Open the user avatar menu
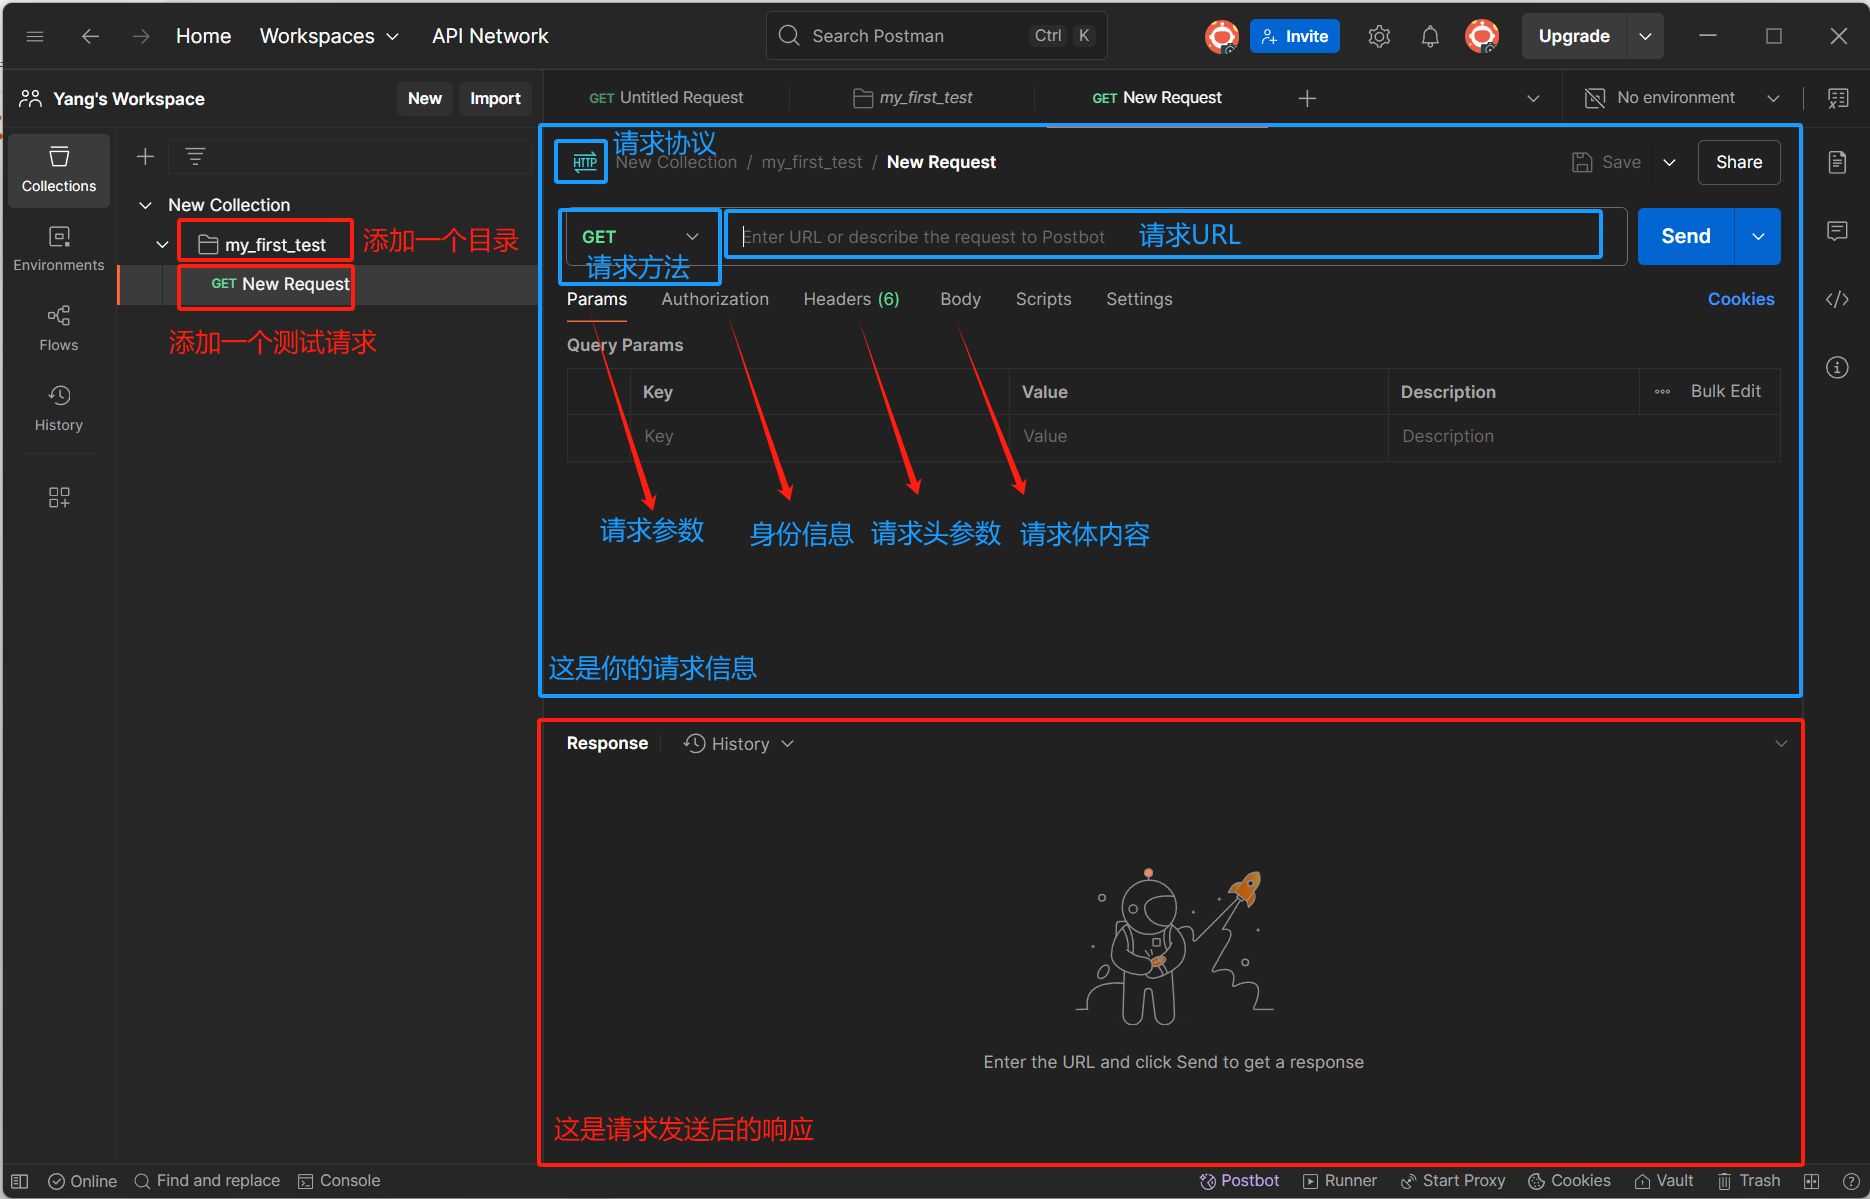Viewport: 1870px width, 1199px height. tap(1482, 36)
